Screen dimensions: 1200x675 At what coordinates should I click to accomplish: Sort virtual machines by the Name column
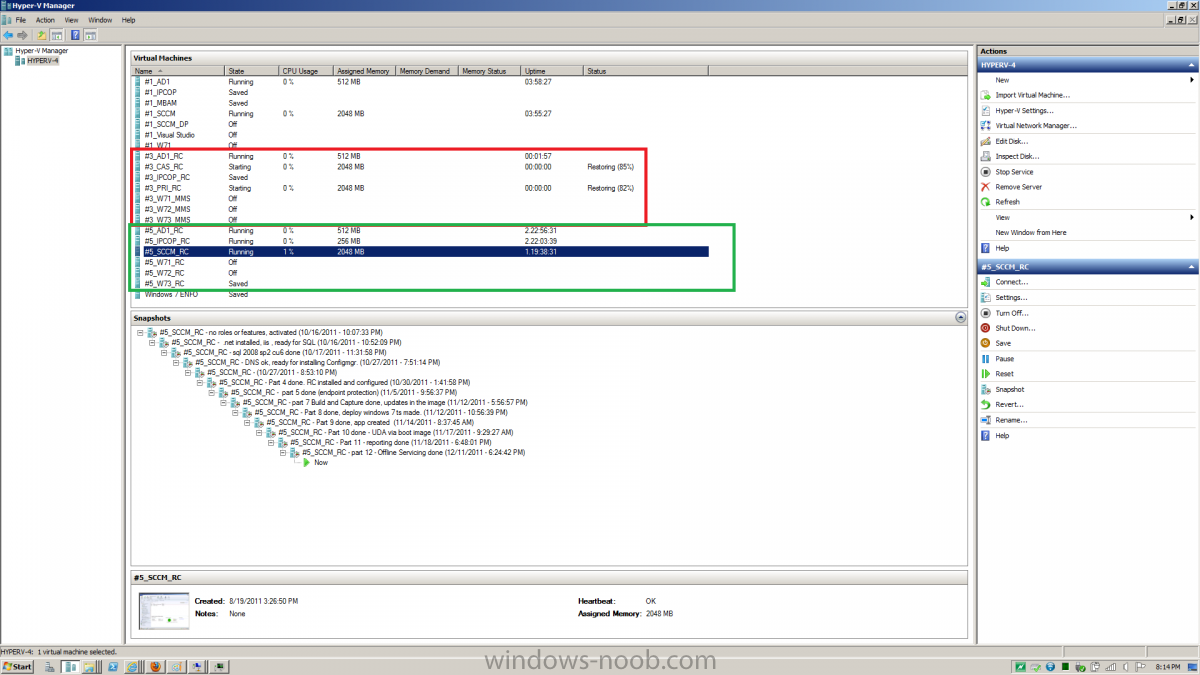pyautogui.click(x=179, y=71)
